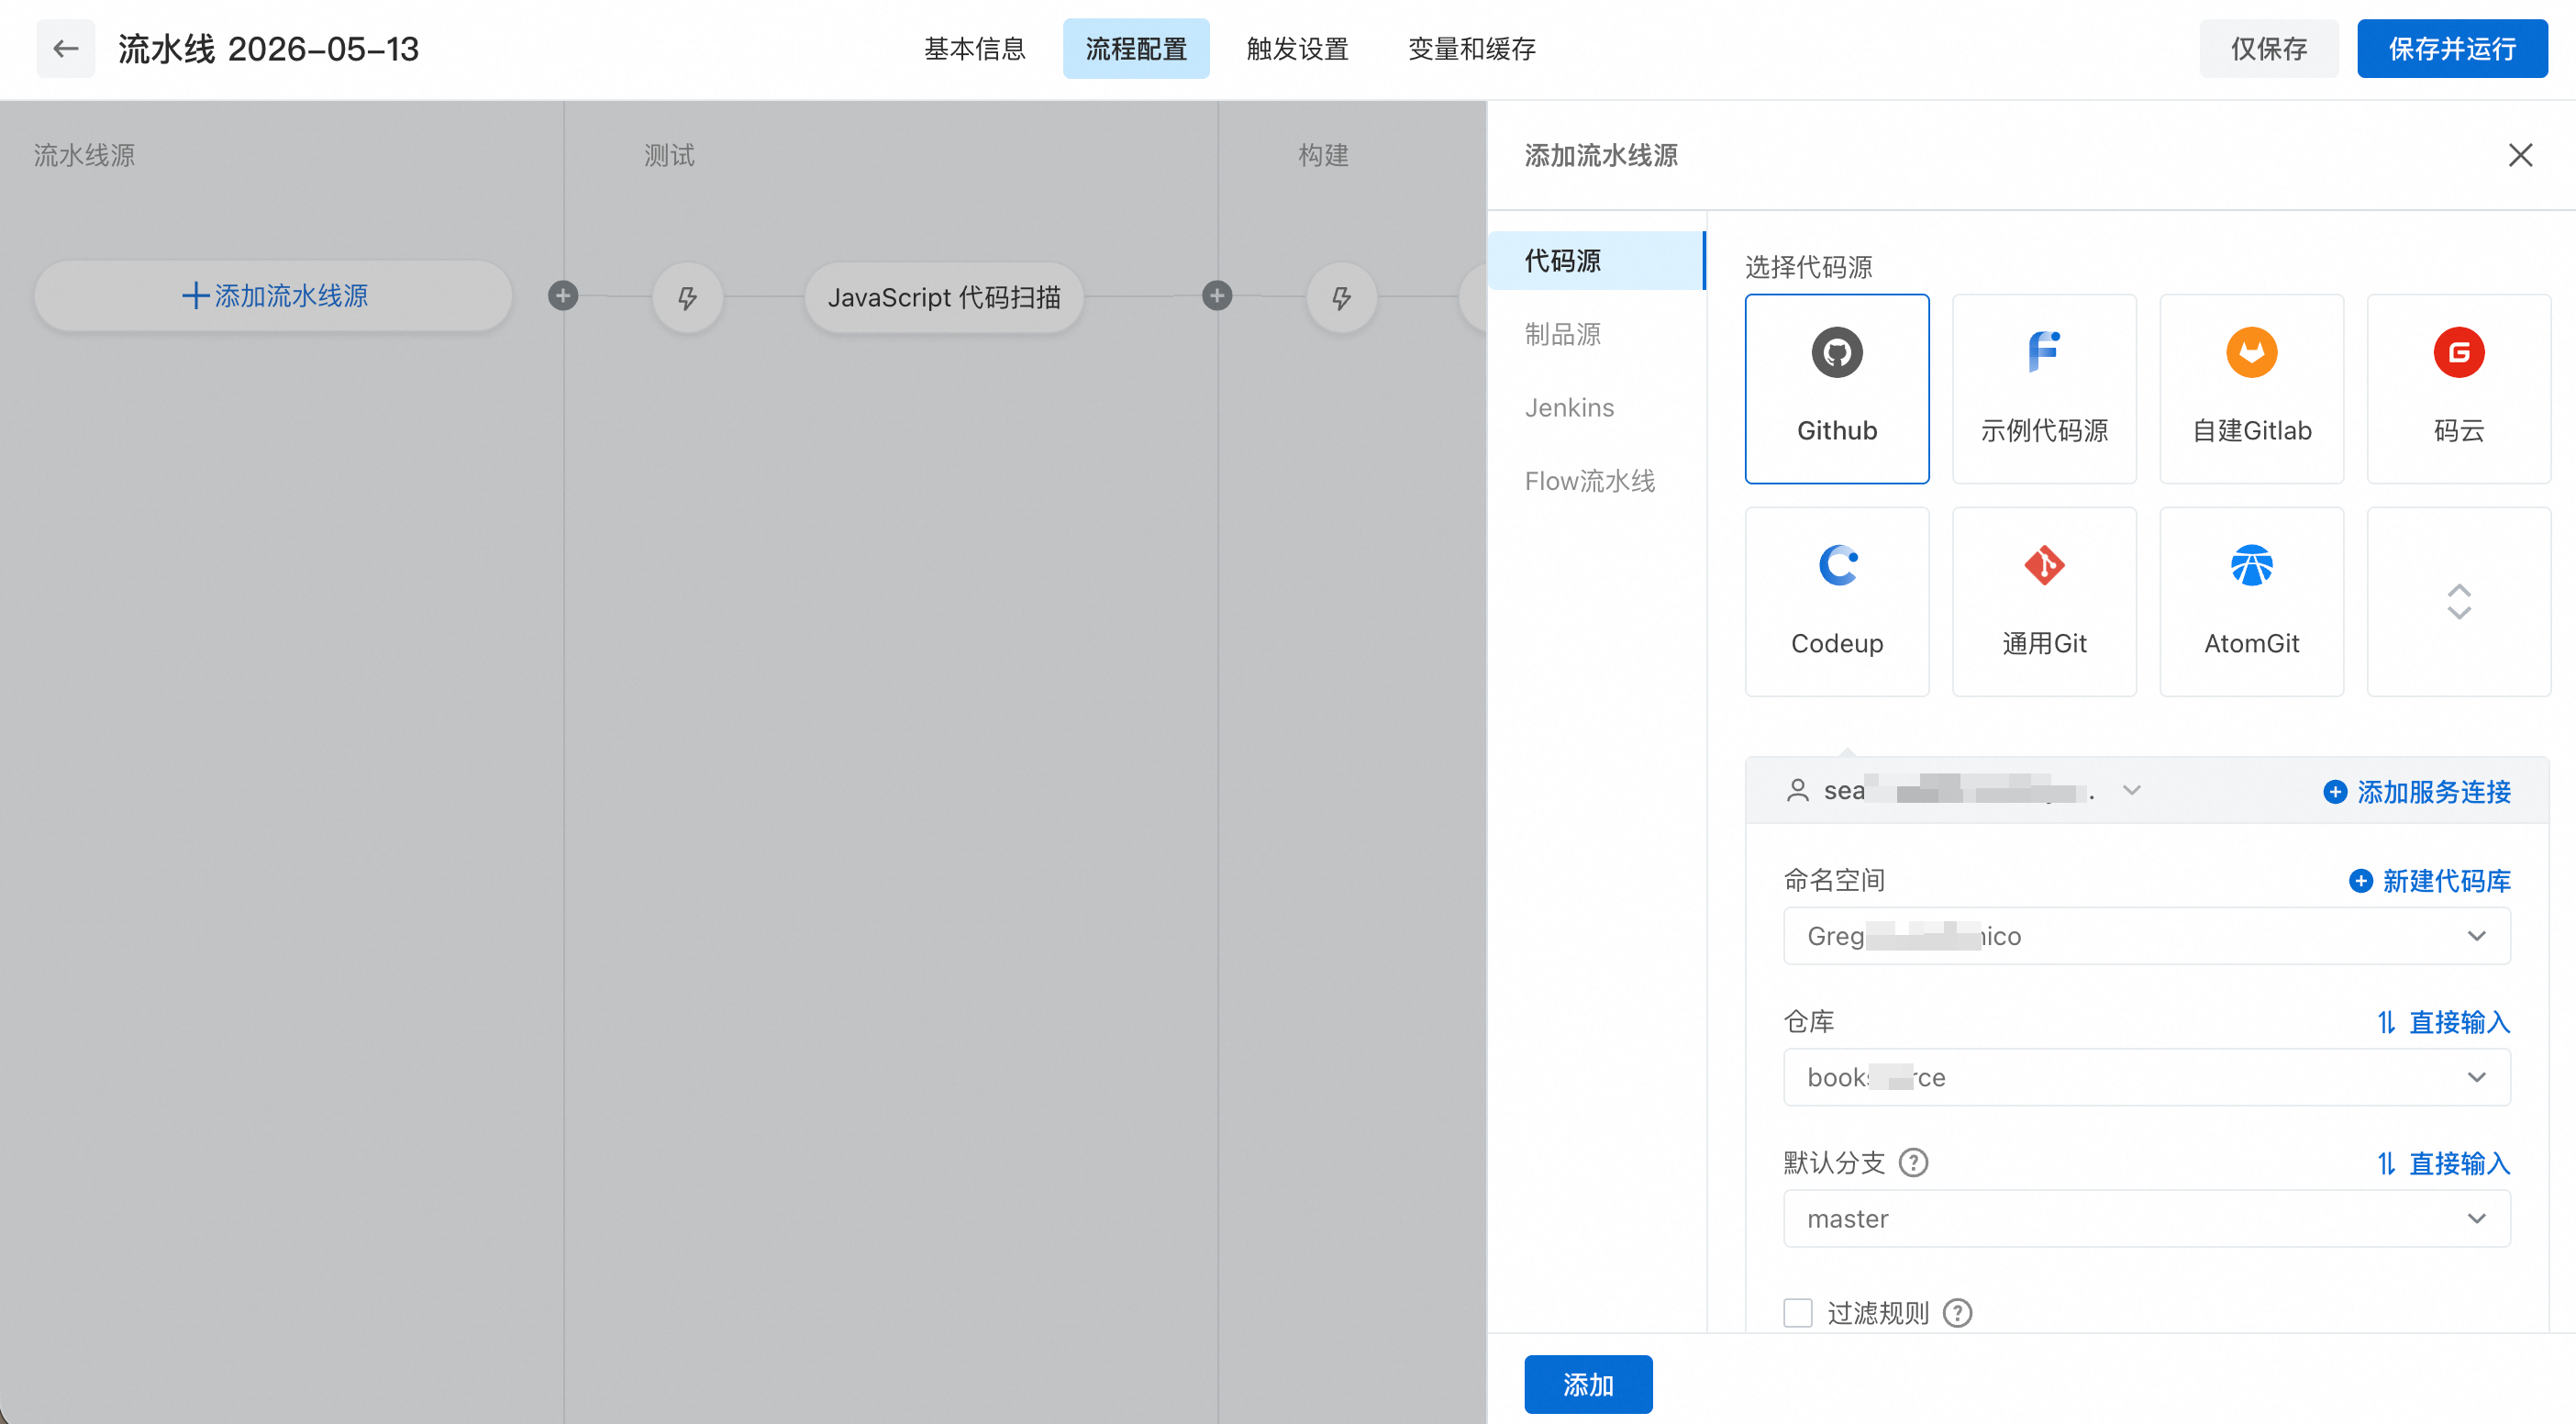The height and width of the screenshot is (1424, 2576).
Task: Click 仅保存 button
Action: [x=2269, y=48]
